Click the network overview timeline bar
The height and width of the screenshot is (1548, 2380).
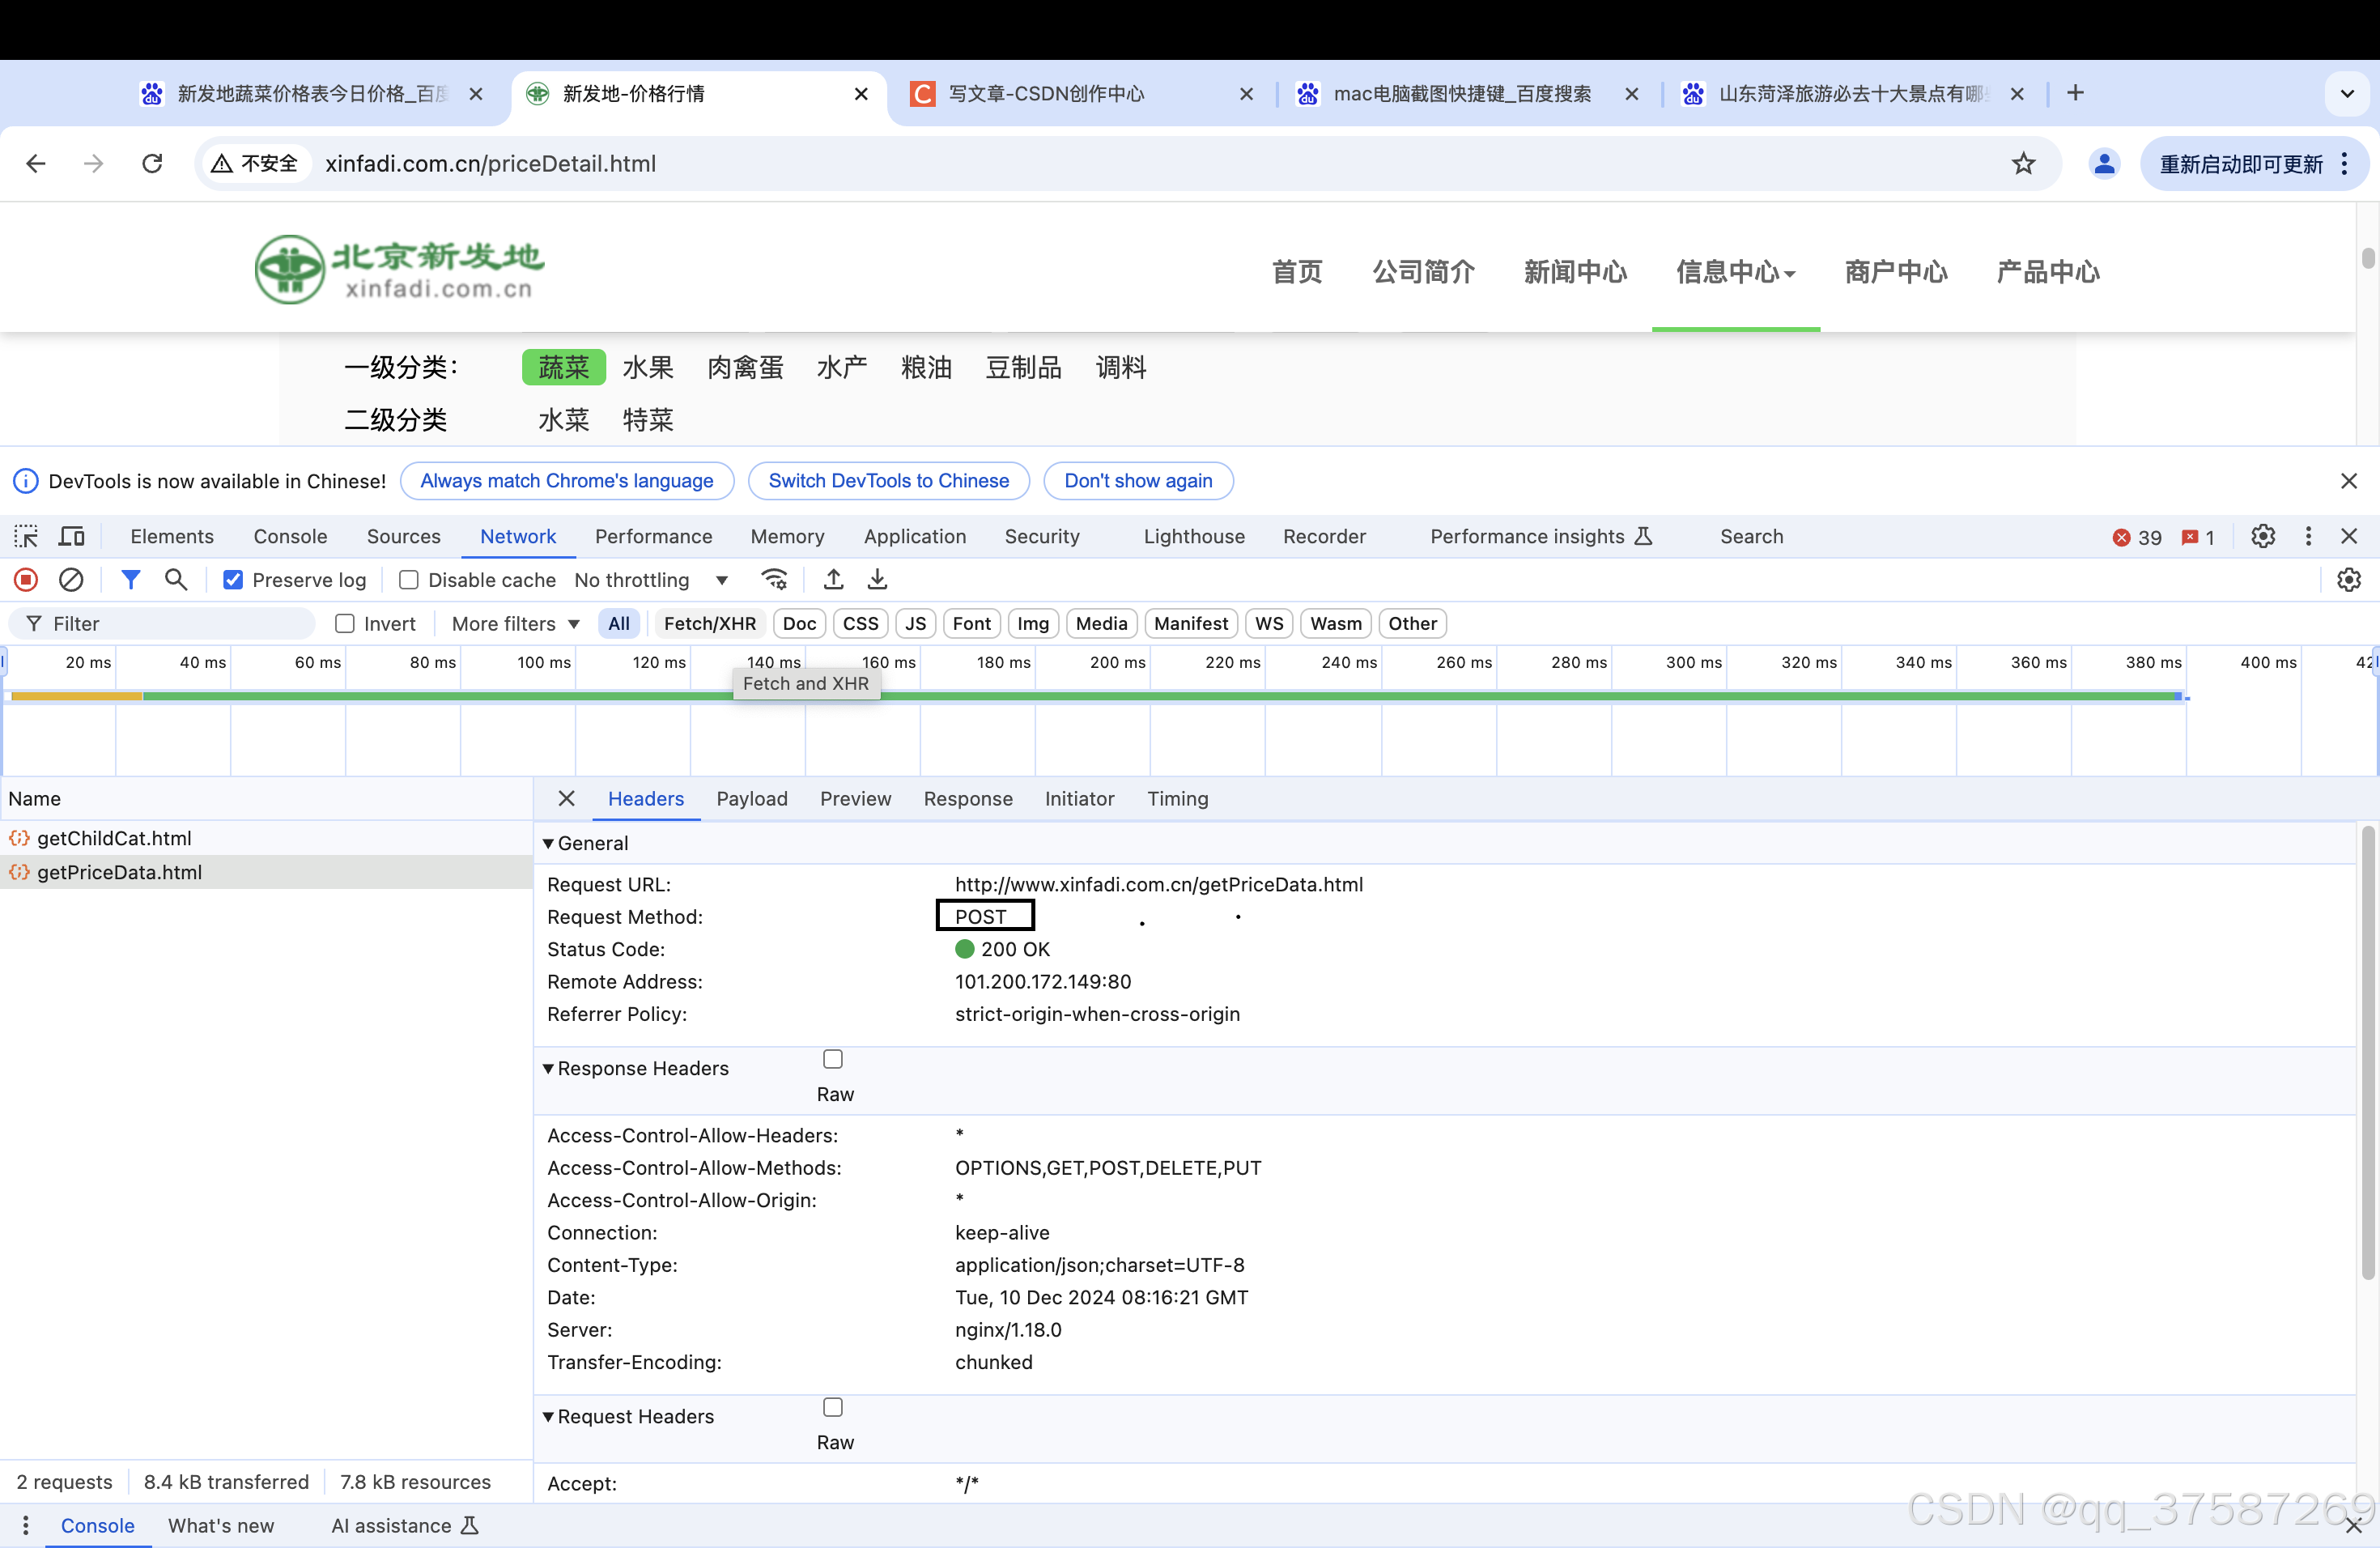click(x=1100, y=696)
